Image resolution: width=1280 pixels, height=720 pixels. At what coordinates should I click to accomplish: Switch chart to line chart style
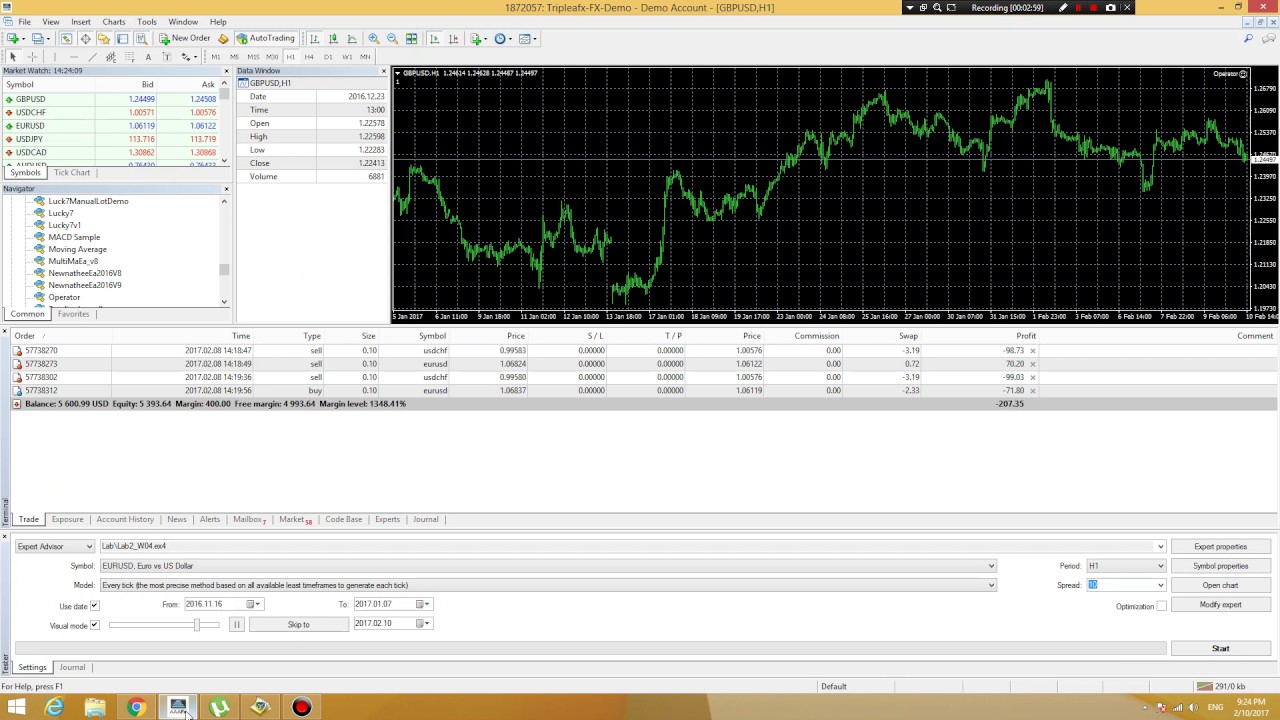352,39
